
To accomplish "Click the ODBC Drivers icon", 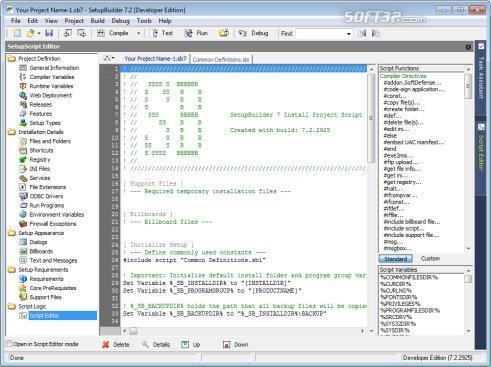I will coord(23,196).
